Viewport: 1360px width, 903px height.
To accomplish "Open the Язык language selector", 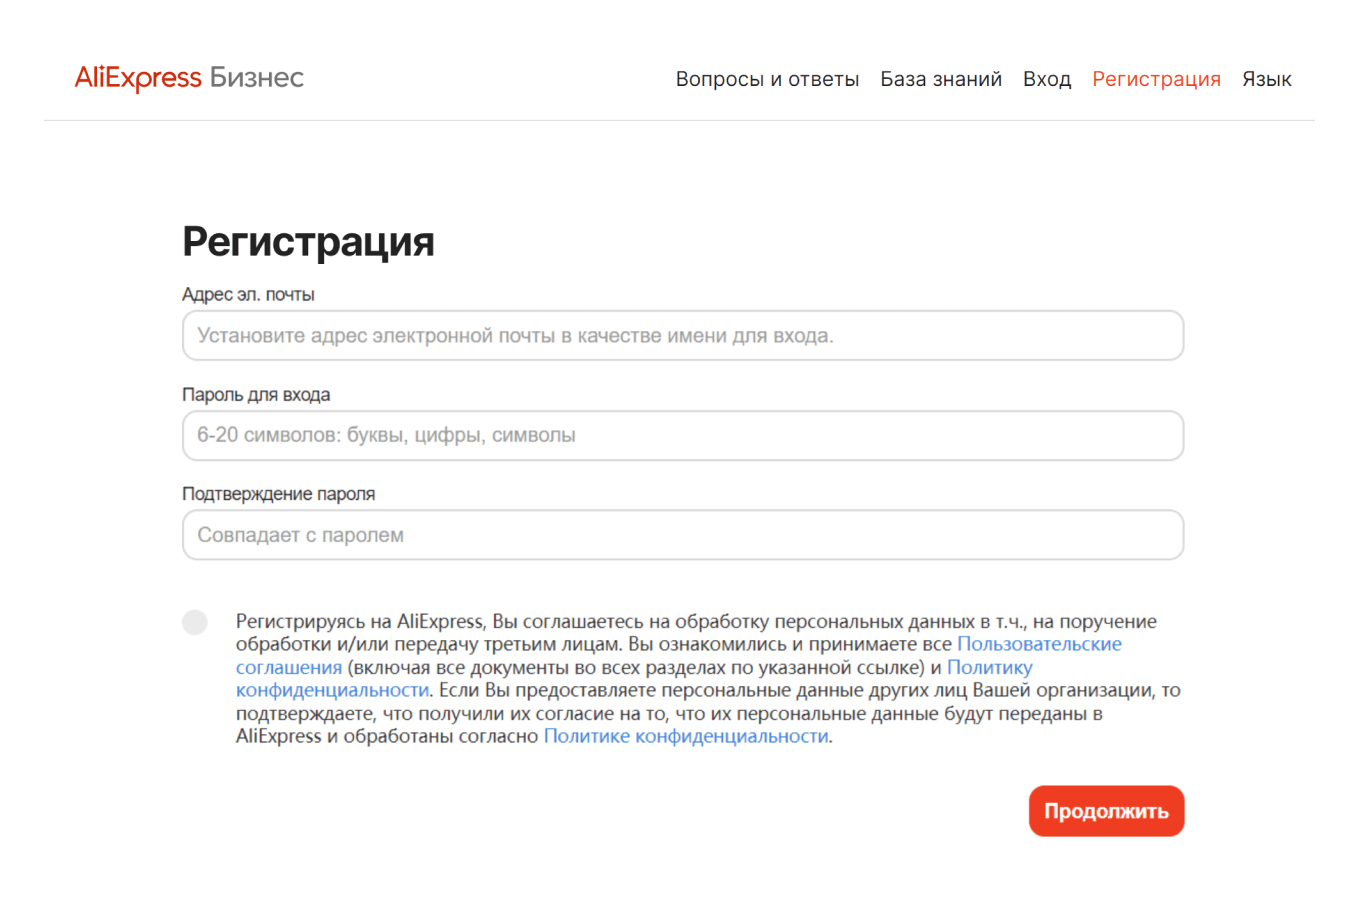I will point(1267,78).
